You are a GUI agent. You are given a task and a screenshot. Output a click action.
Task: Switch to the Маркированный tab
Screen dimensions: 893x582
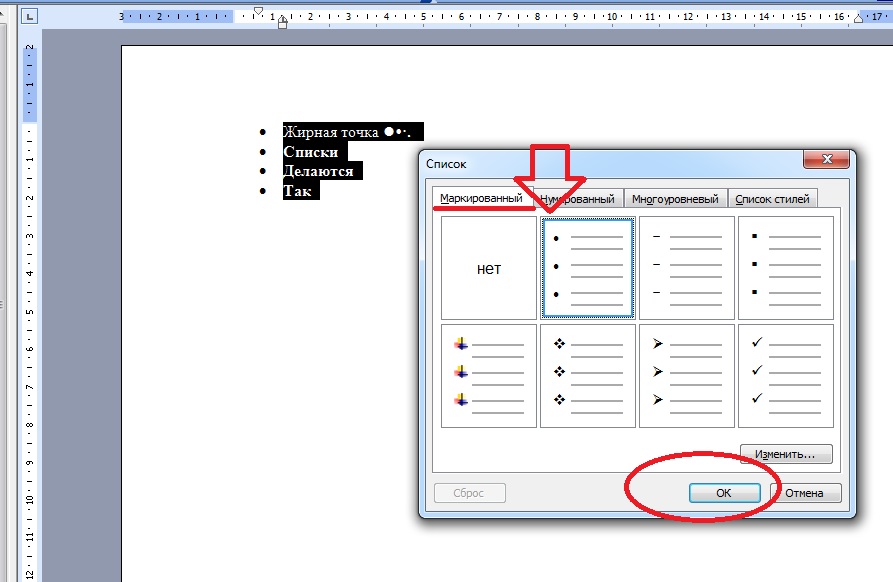482,198
